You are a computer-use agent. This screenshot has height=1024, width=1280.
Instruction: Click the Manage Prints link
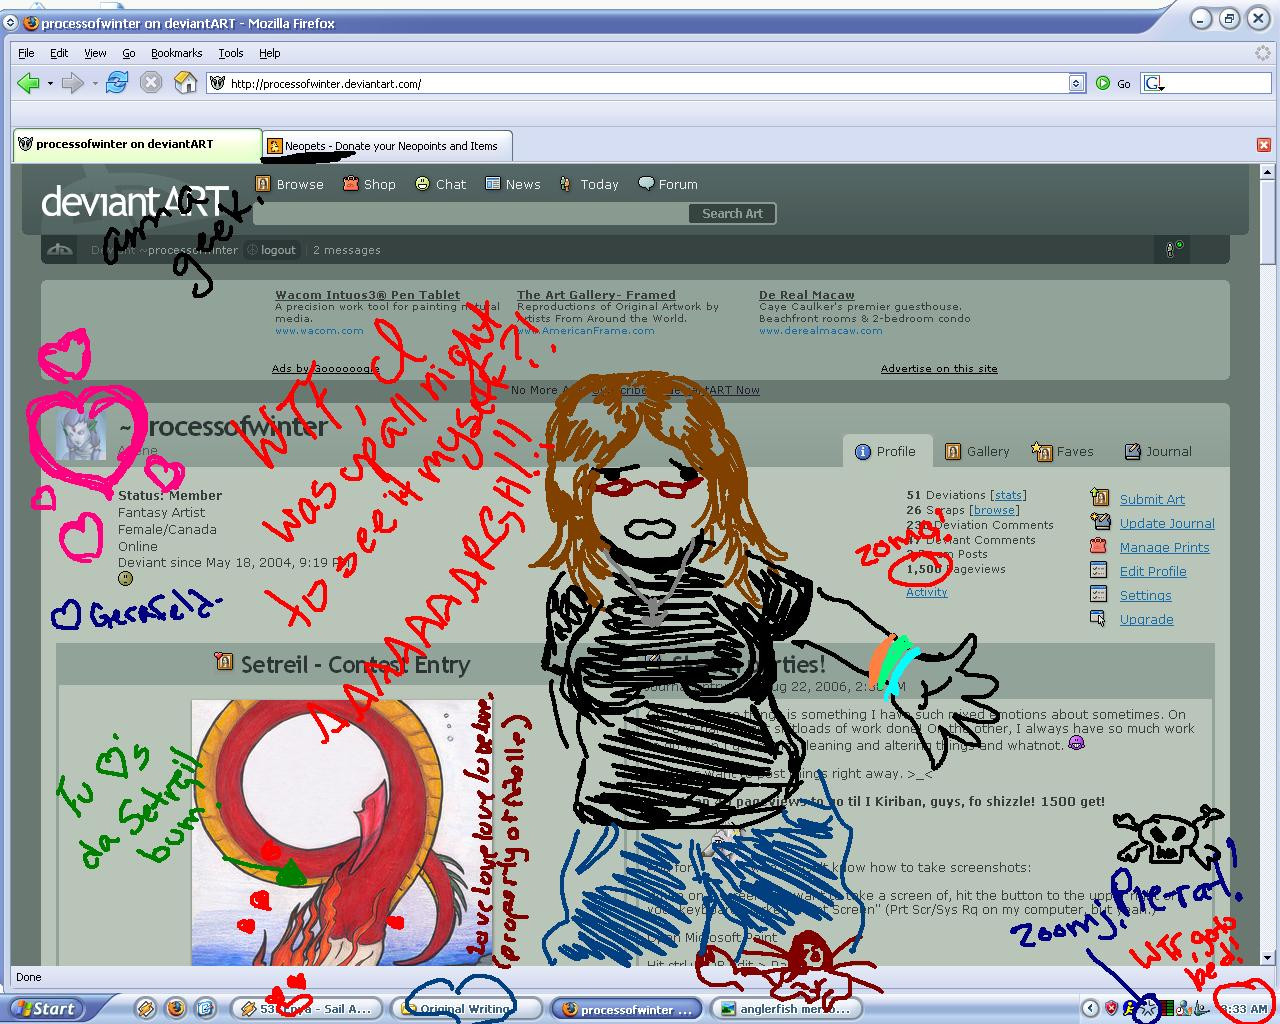(x=1164, y=547)
